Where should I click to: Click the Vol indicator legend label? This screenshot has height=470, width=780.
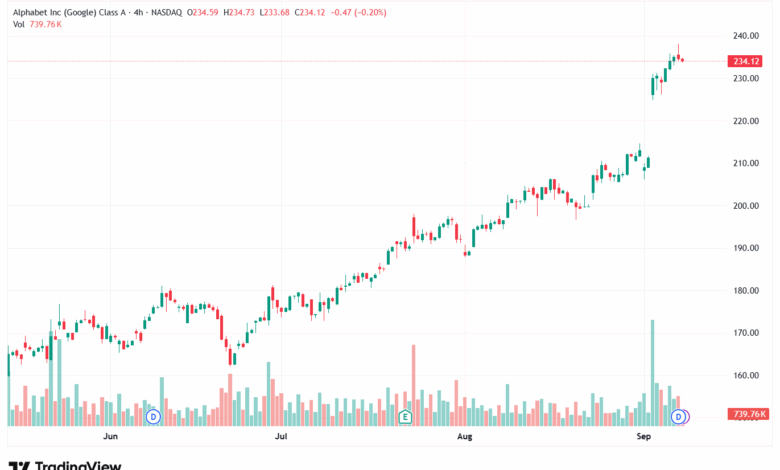(19, 24)
